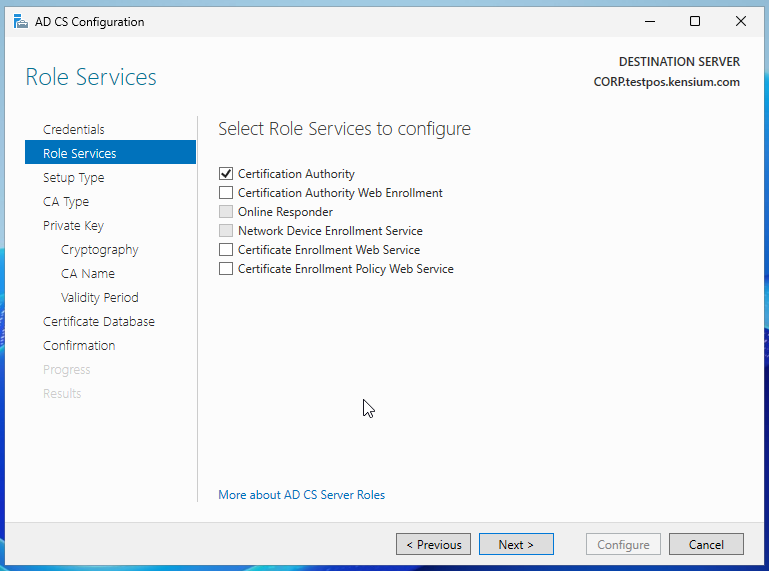Click the Next button
The image size is (769, 571).
(x=516, y=545)
